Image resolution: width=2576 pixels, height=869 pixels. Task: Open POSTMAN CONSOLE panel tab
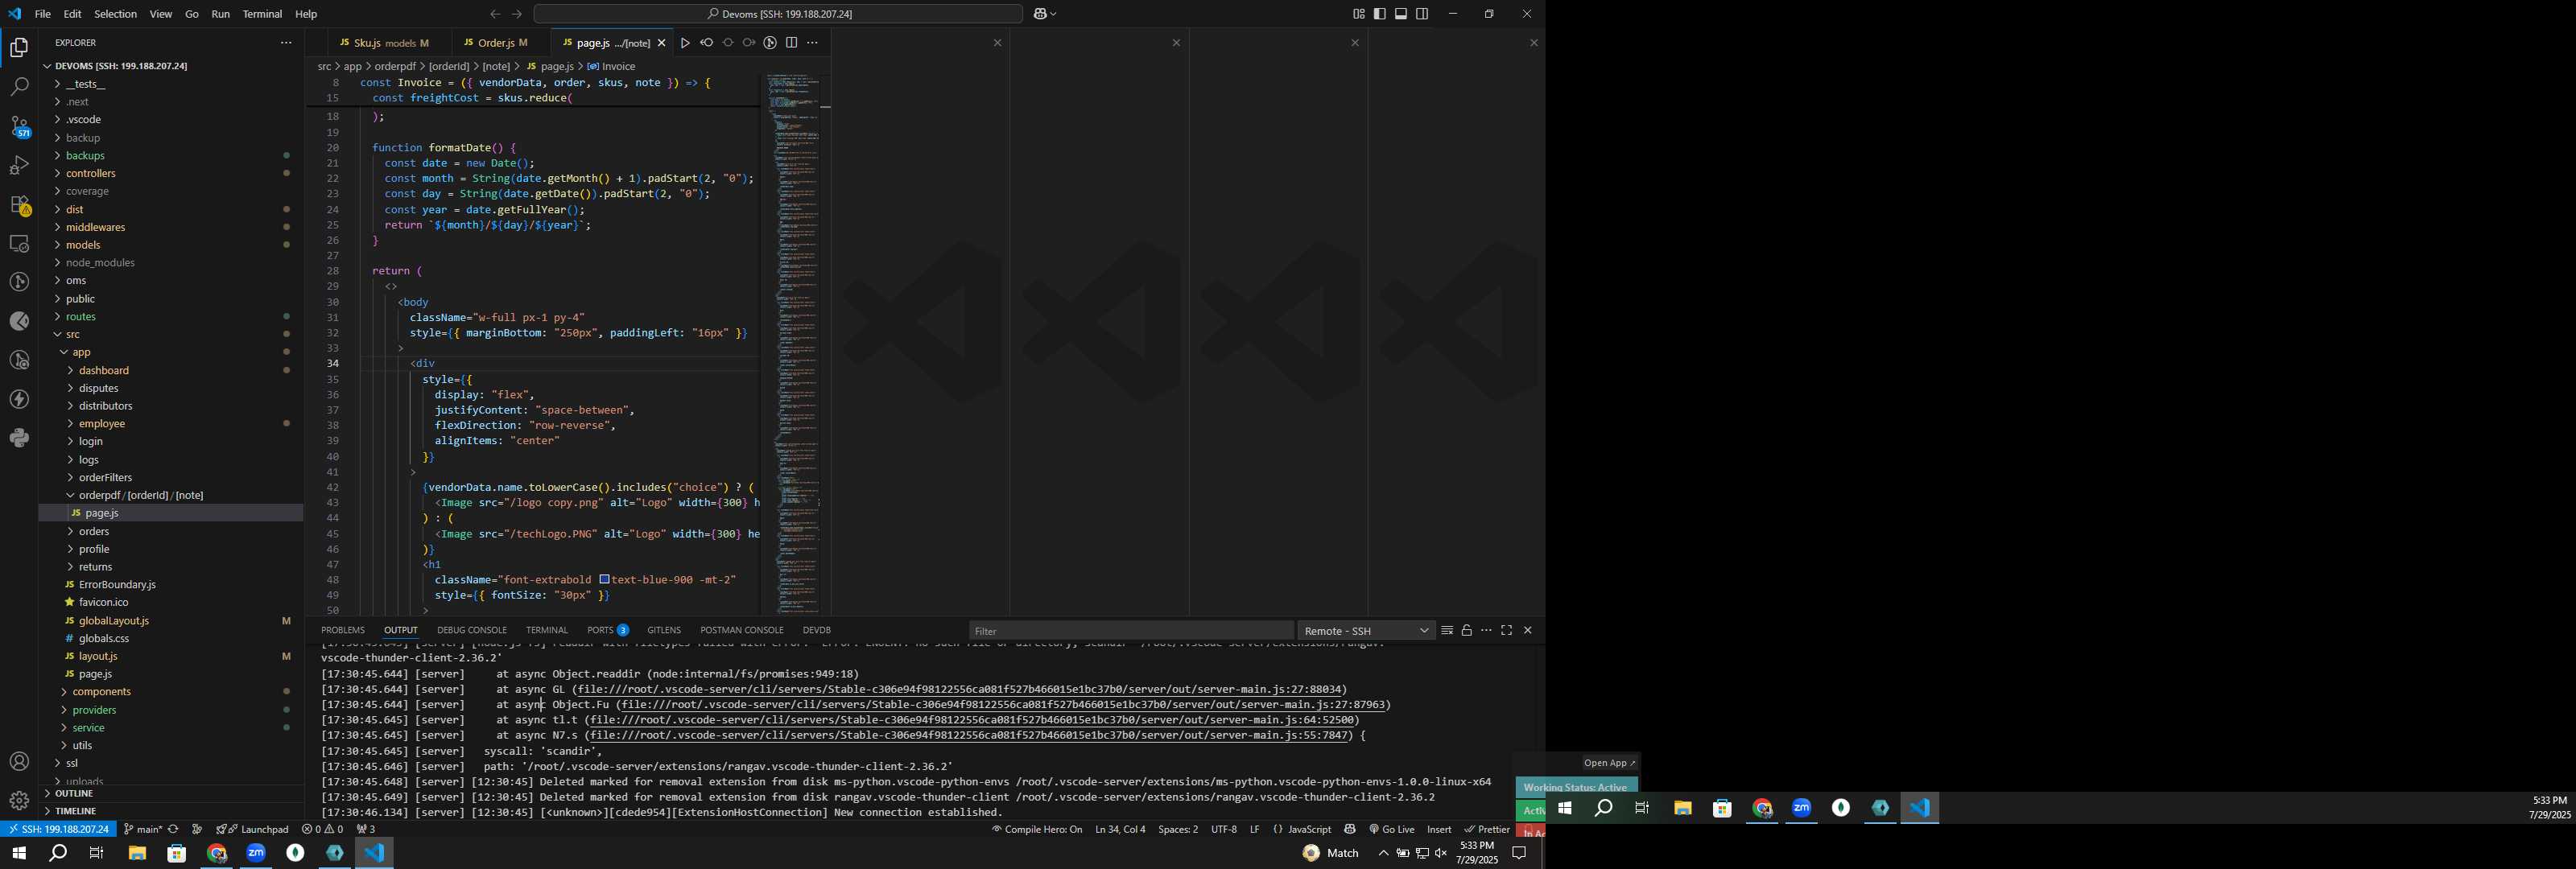click(x=741, y=630)
